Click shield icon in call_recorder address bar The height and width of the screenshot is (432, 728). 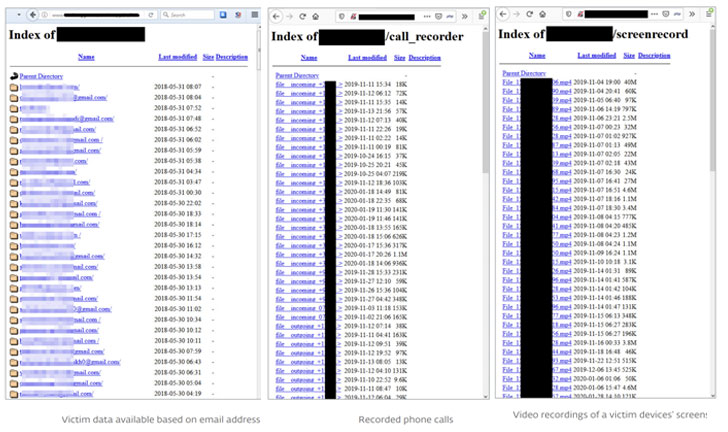pos(342,16)
